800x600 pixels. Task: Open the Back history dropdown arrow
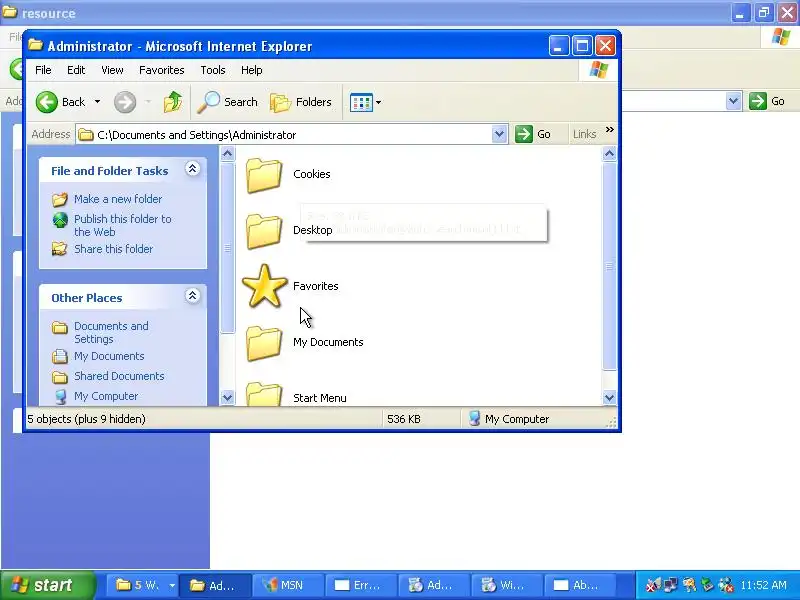coord(97,102)
